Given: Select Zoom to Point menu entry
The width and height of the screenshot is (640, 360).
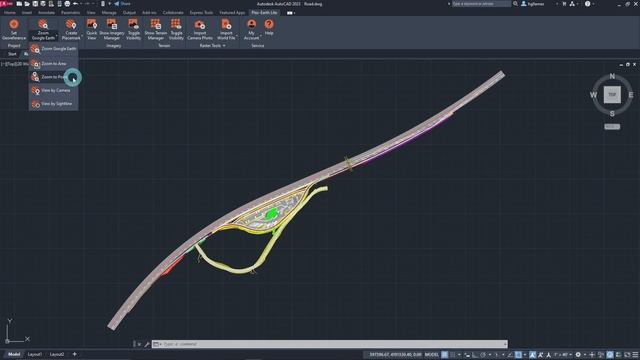Looking at the screenshot, I should pyautogui.click(x=53, y=77).
